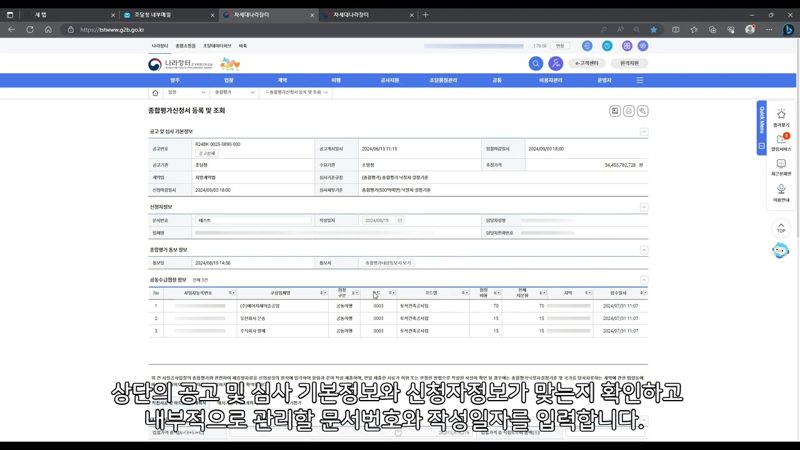Open the chatbot mascot icon

pyautogui.click(x=780, y=251)
